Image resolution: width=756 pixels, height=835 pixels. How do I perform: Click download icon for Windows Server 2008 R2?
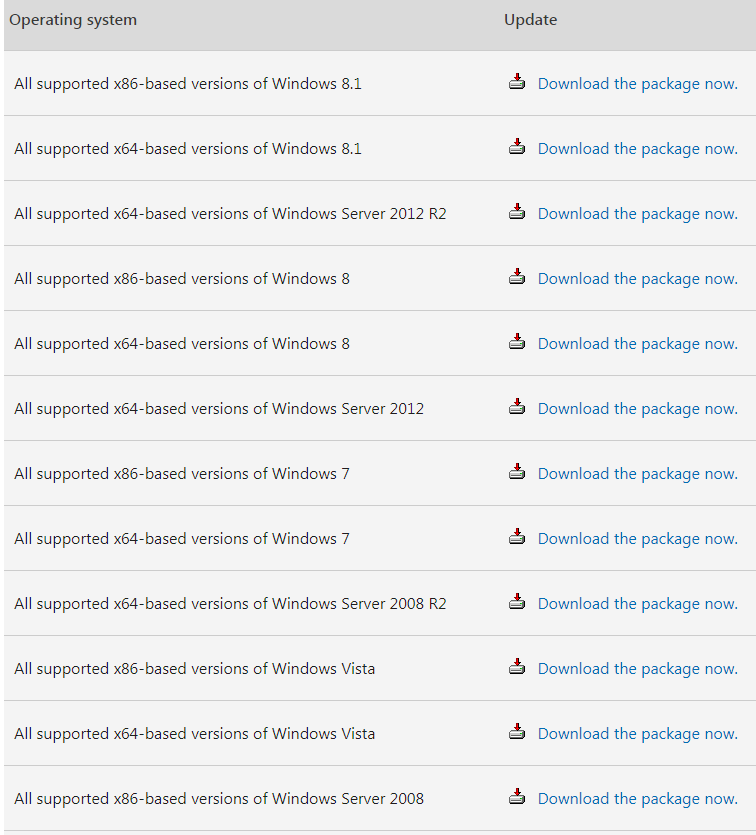click(x=516, y=601)
